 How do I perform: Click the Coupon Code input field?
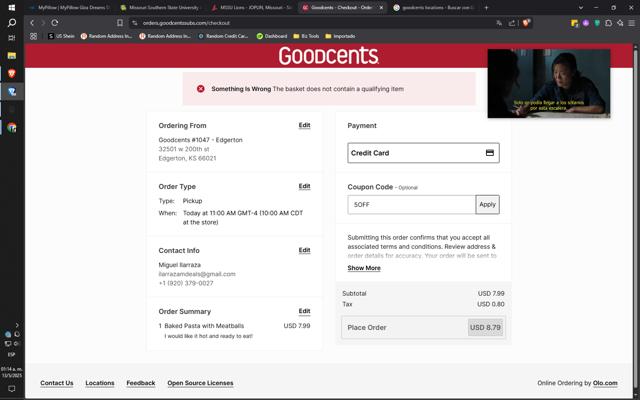click(411, 204)
